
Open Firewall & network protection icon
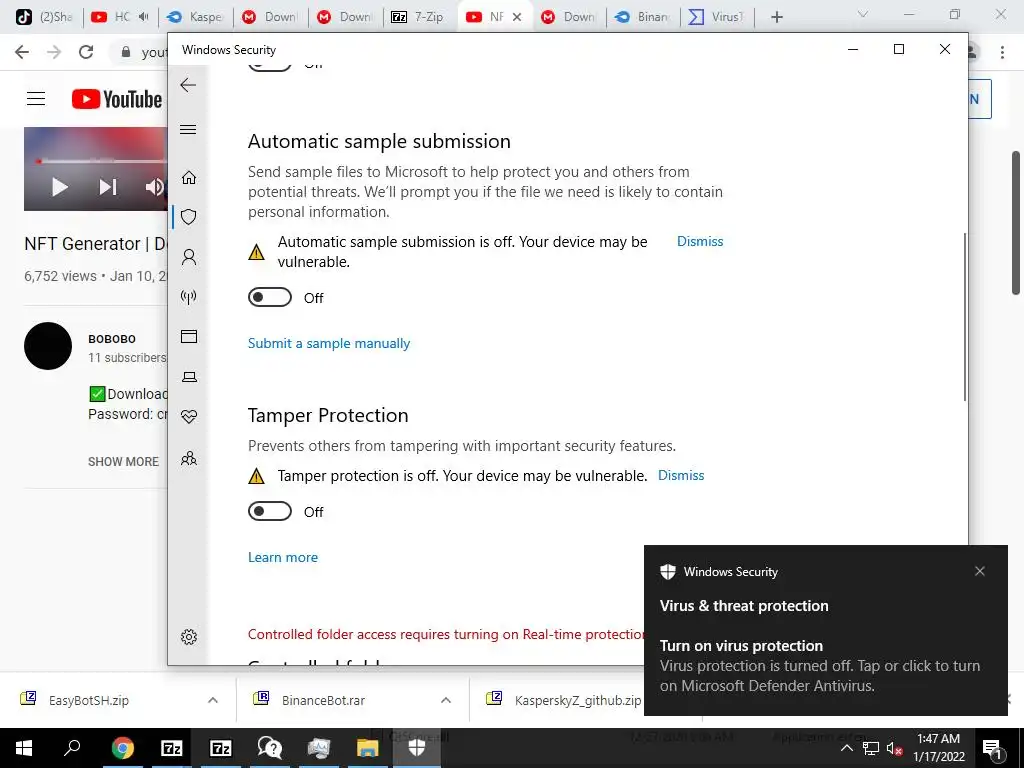pos(189,297)
